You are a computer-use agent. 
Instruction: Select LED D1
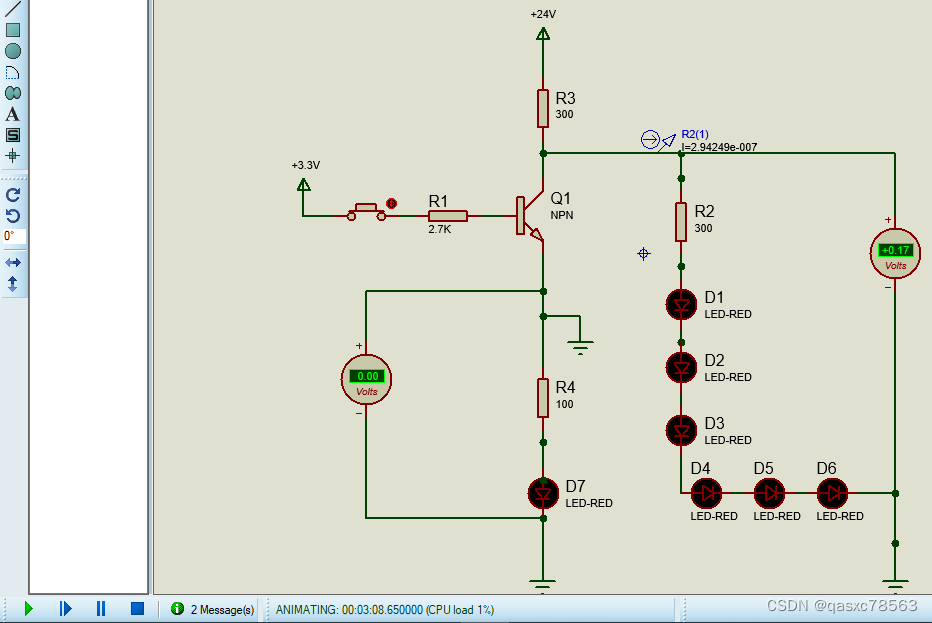(x=681, y=305)
